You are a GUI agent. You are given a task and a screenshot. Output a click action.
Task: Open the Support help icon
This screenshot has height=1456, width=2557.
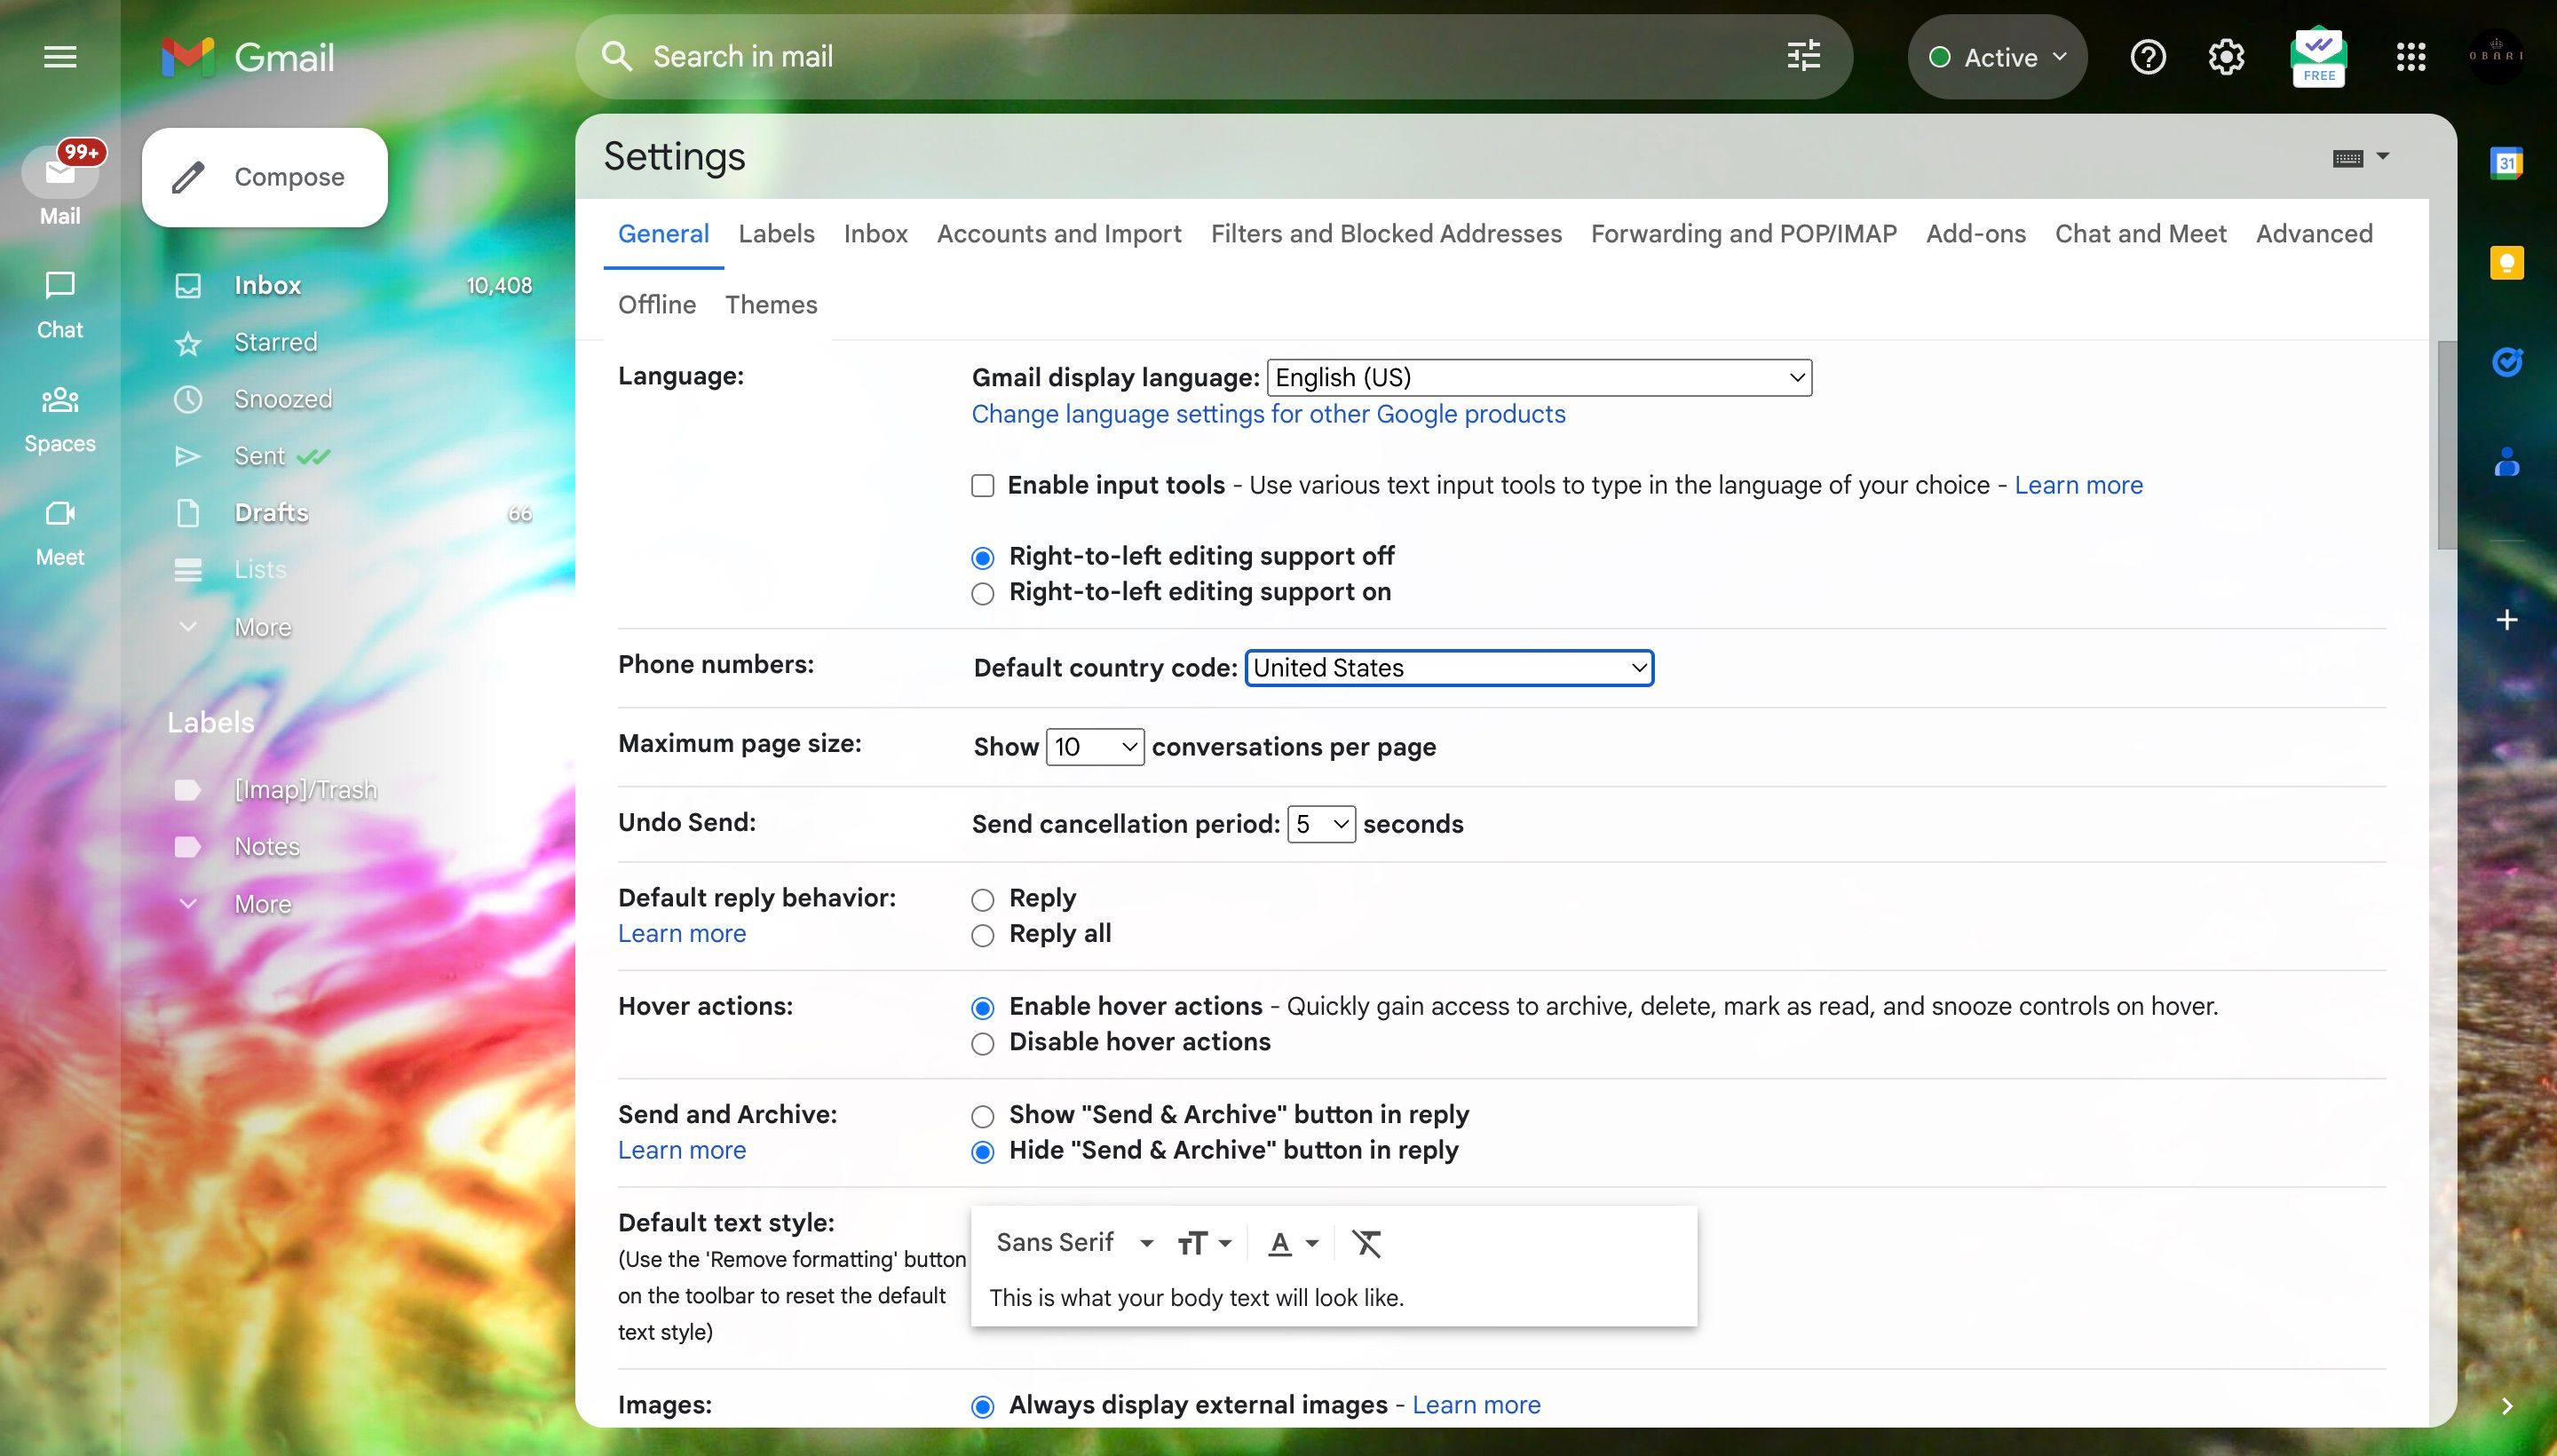[x=2147, y=57]
